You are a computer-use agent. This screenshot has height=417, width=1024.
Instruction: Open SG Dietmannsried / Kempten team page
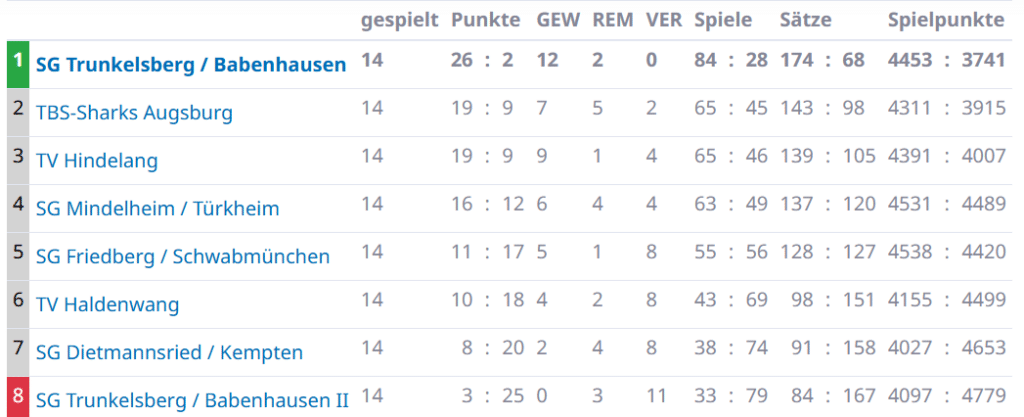click(x=169, y=352)
